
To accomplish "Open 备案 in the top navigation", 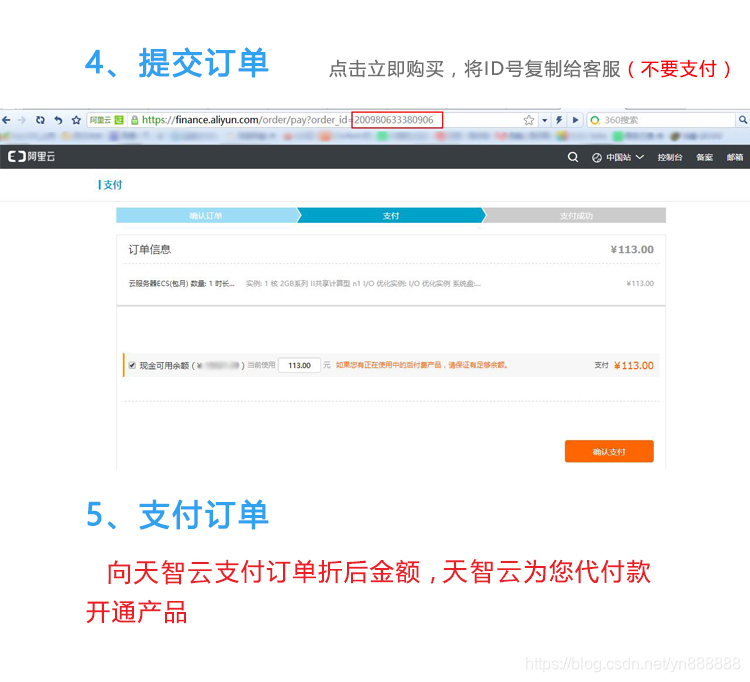I will 704,157.
